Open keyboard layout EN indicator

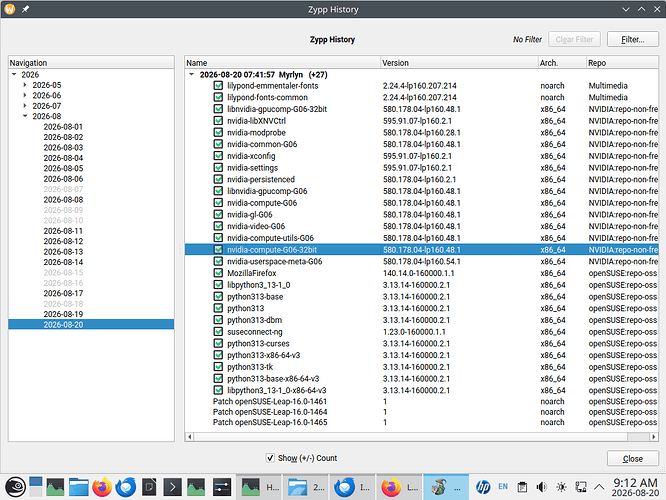pyautogui.click(x=503, y=486)
